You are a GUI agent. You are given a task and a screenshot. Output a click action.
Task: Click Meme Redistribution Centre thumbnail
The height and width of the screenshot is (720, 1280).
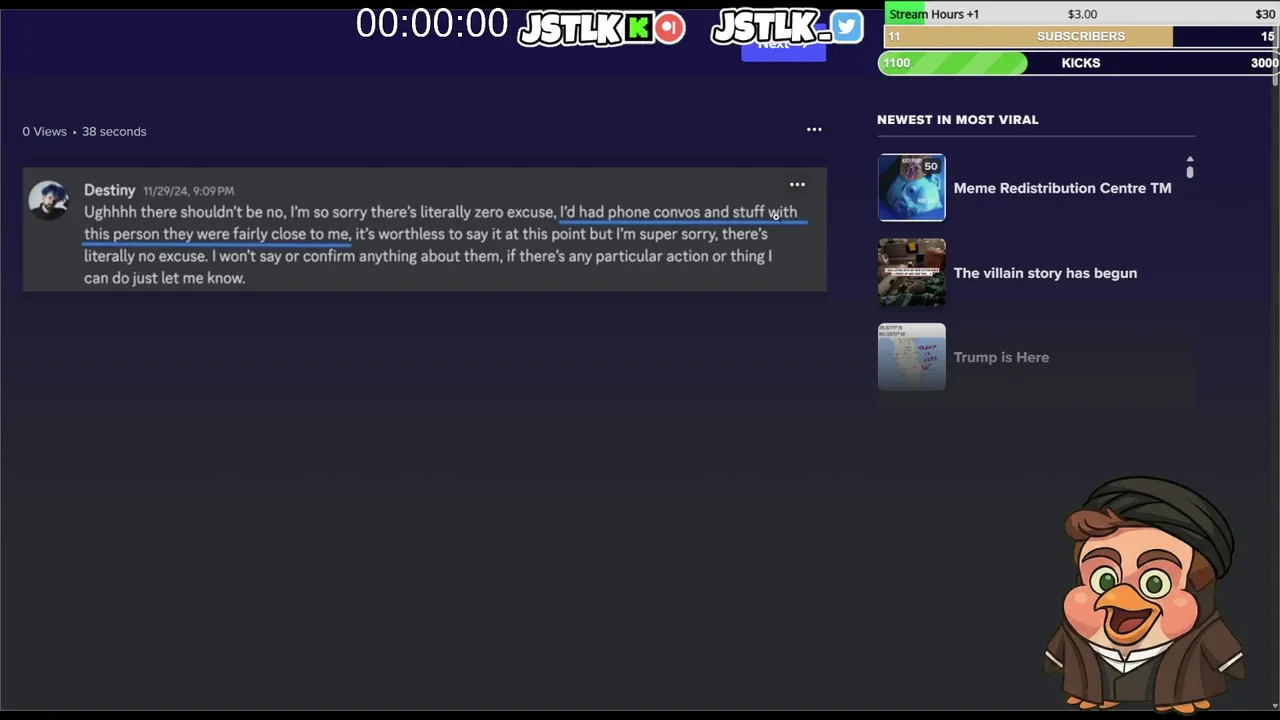pyautogui.click(x=911, y=187)
